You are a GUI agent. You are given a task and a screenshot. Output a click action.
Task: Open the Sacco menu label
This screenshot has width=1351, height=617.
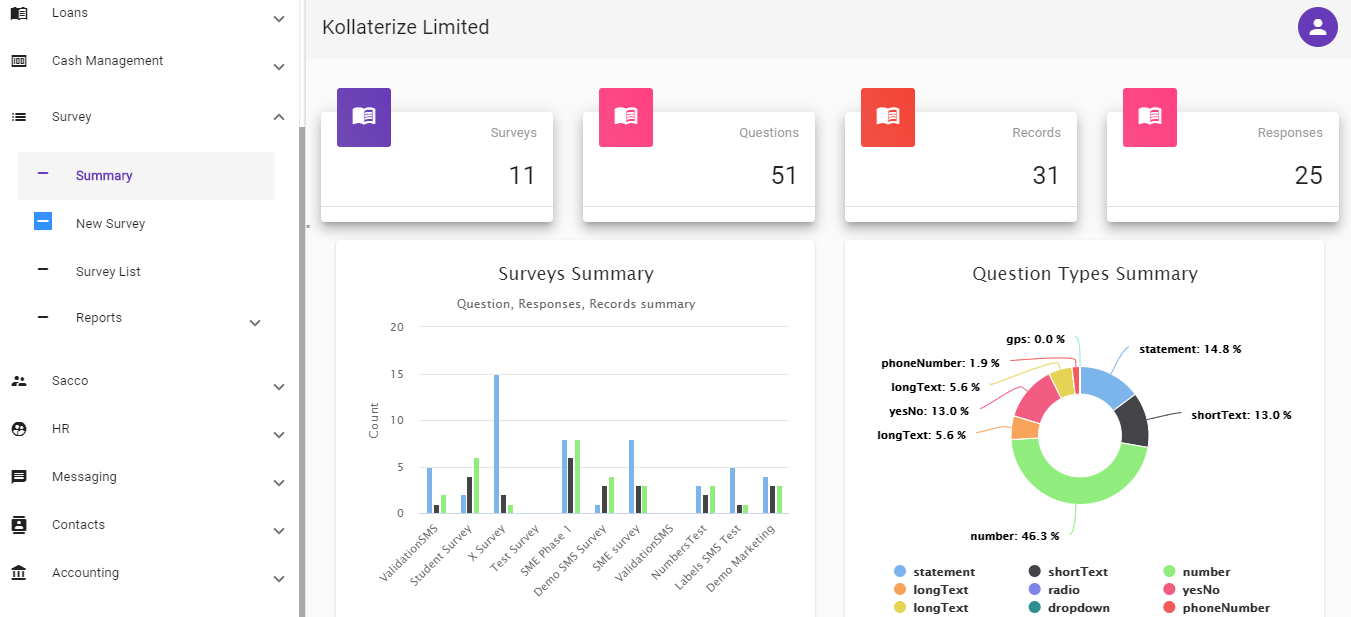(x=70, y=381)
